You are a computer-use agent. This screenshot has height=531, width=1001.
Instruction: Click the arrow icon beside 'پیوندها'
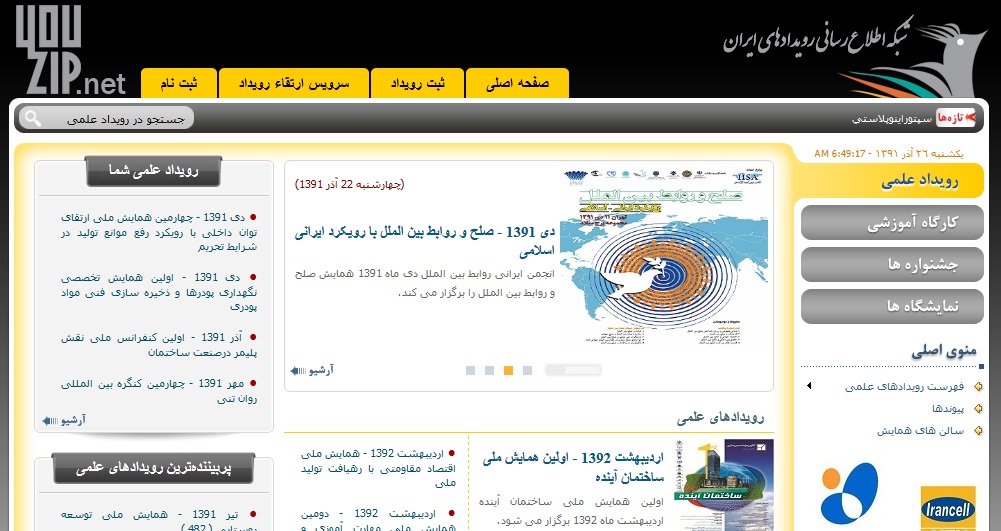pos(979,409)
